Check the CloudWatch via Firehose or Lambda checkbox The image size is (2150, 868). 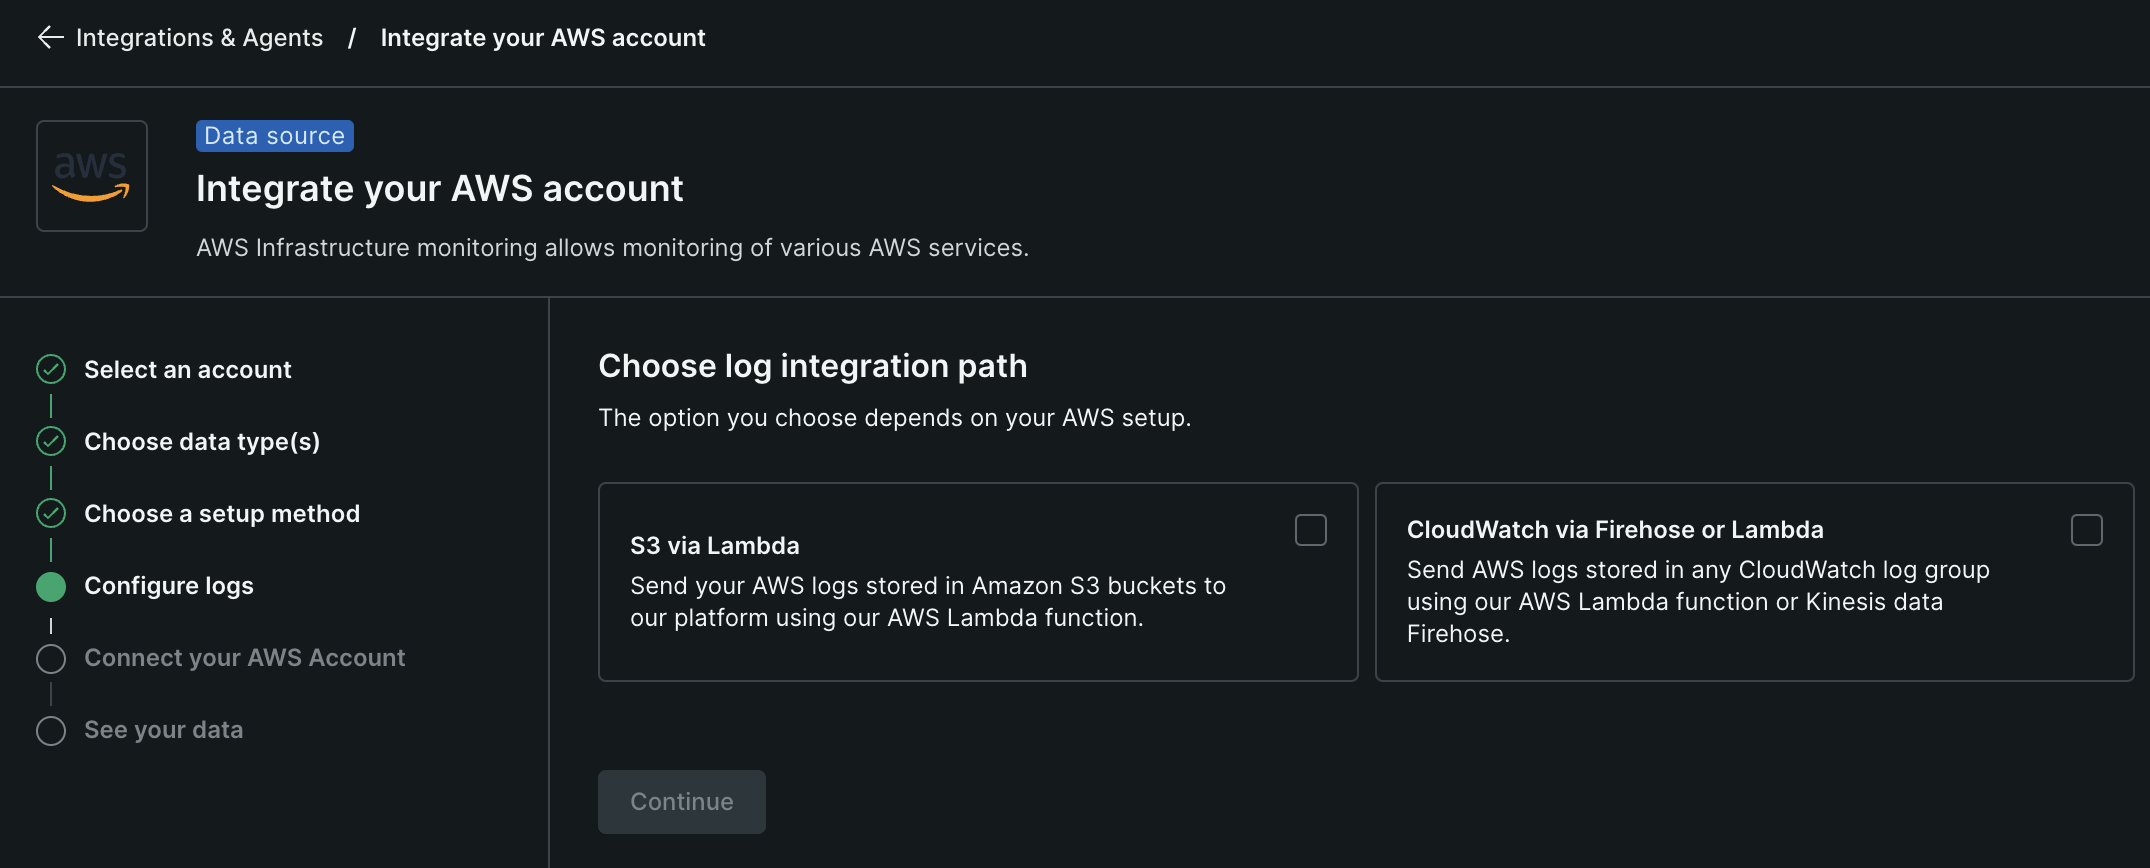click(2086, 530)
